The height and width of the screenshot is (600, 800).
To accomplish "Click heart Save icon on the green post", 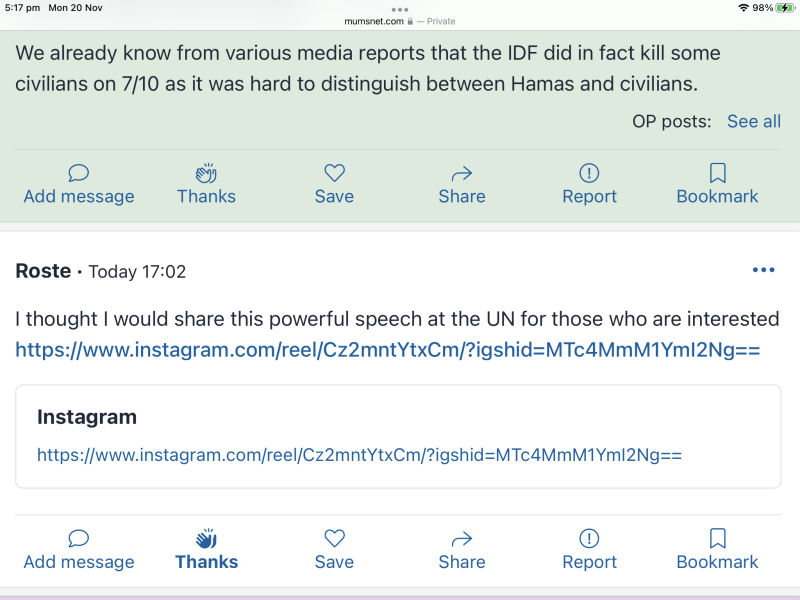I will pyautogui.click(x=334, y=174).
